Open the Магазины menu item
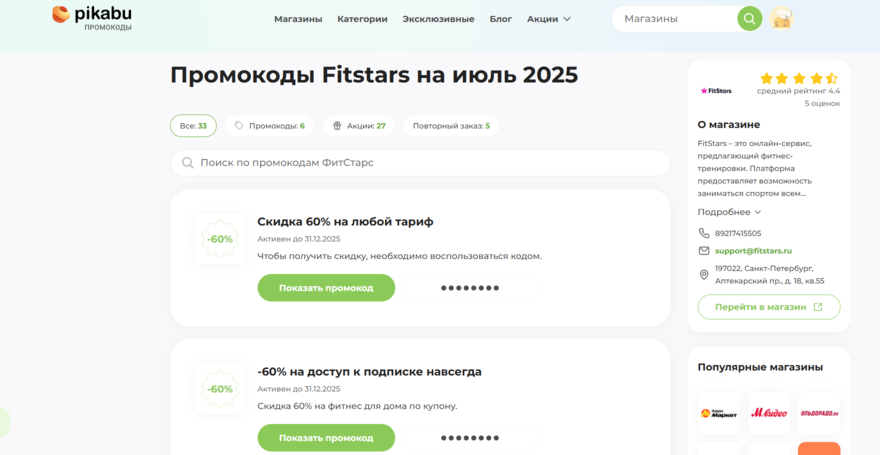Screen dimensions: 880x455 (298, 19)
